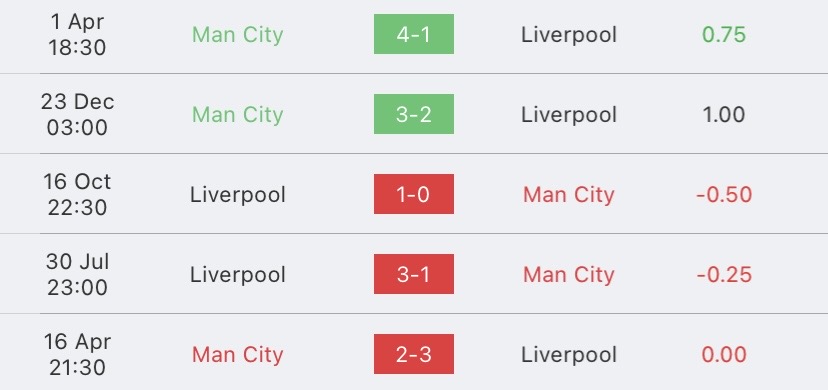Select red Man City in 30 Jul match
Image resolution: width=828 pixels, height=390 pixels.
point(569,274)
